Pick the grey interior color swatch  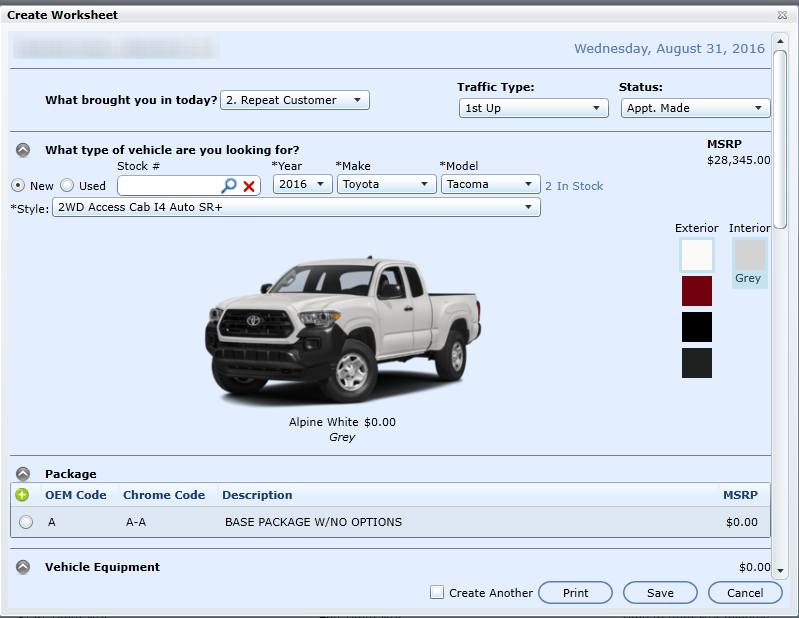(749, 254)
